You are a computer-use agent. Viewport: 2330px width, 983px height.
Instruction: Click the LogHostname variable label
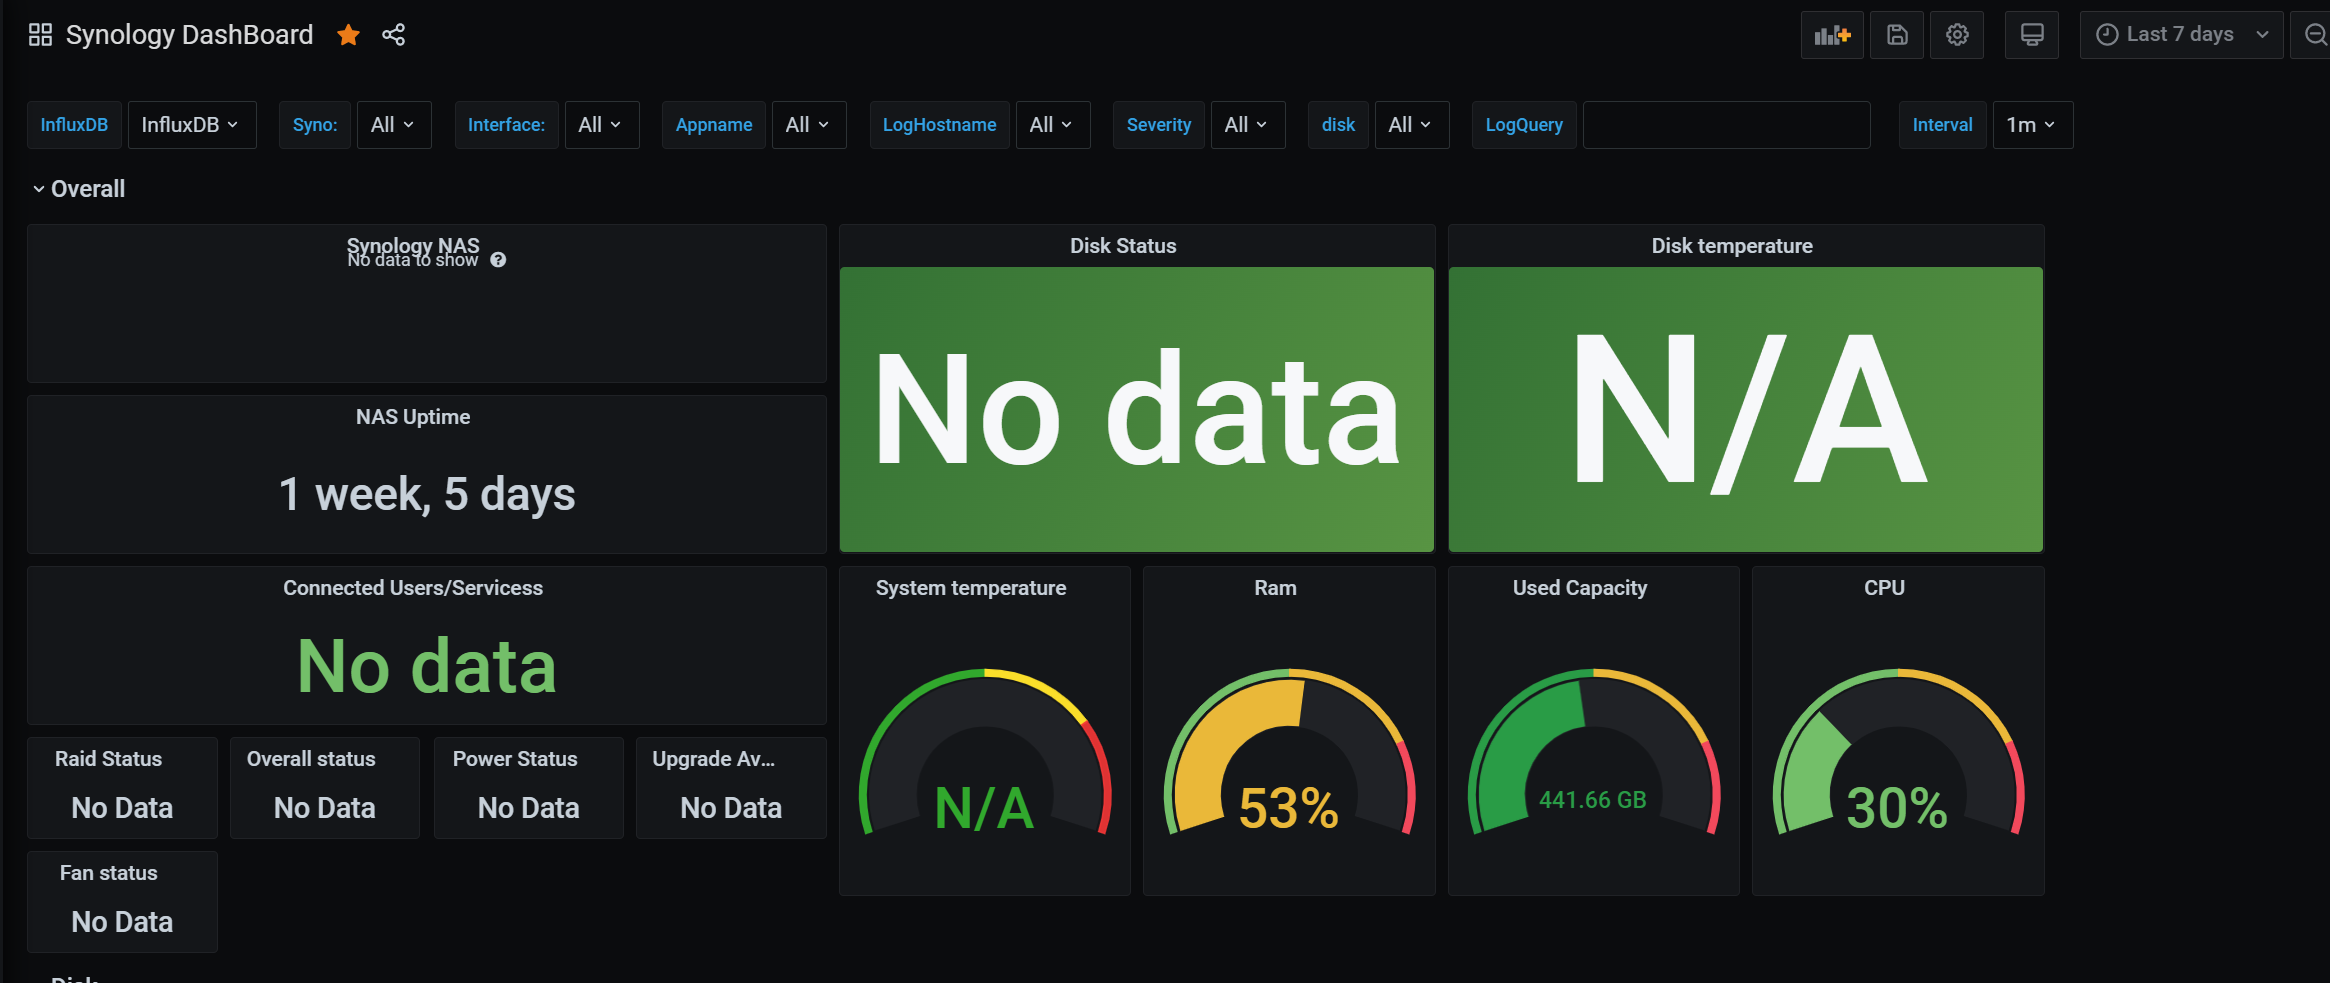tap(939, 125)
